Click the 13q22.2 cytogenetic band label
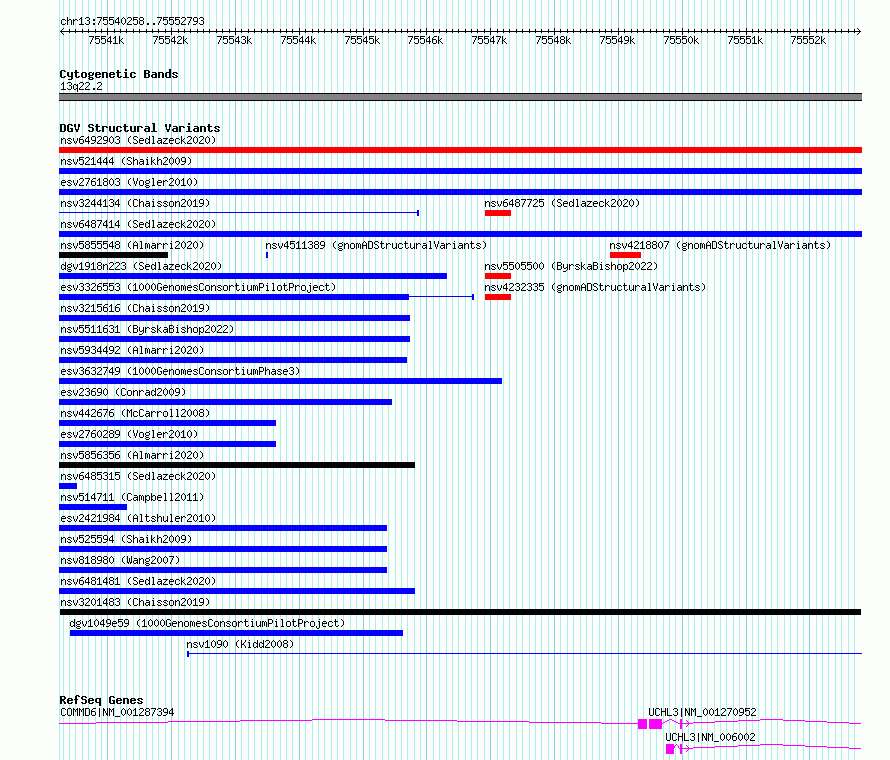 click(81, 86)
